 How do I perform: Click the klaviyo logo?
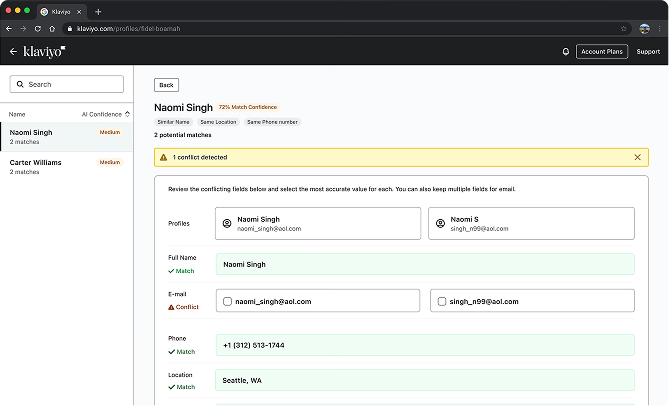(44, 52)
